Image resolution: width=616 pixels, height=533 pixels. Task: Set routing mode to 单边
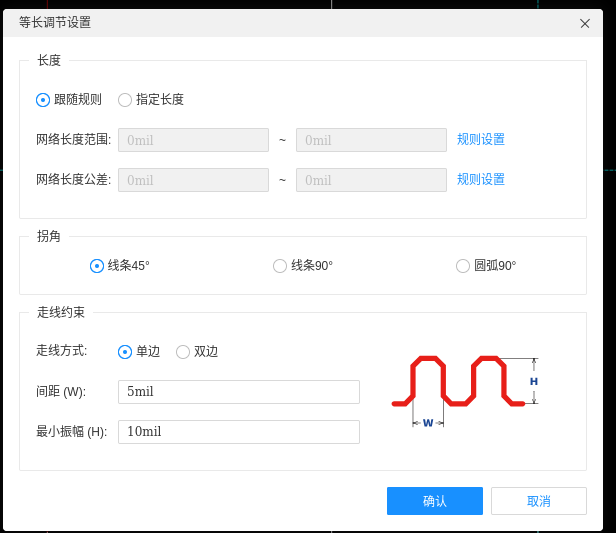(x=125, y=352)
